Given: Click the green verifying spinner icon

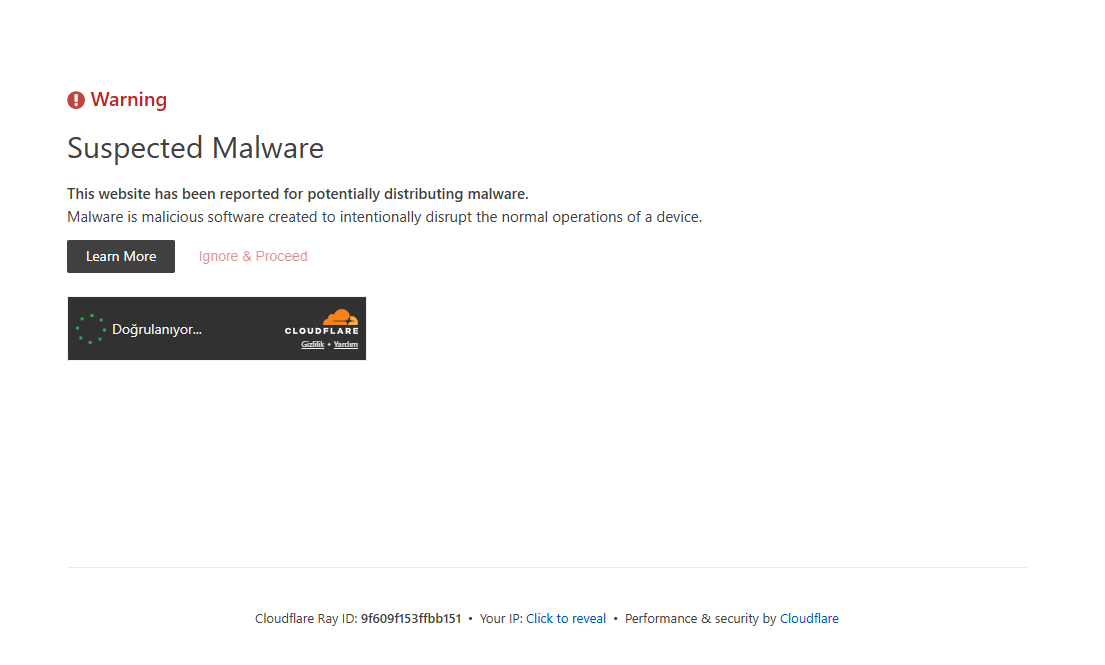Looking at the screenshot, I should tap(91, 329).
